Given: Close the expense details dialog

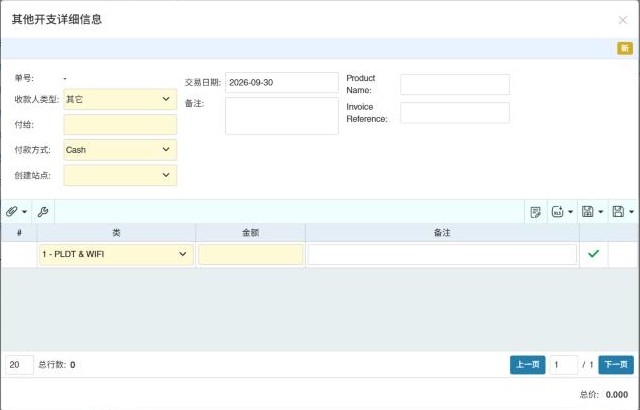Looking at the screenshot, I should pos(622,20).
